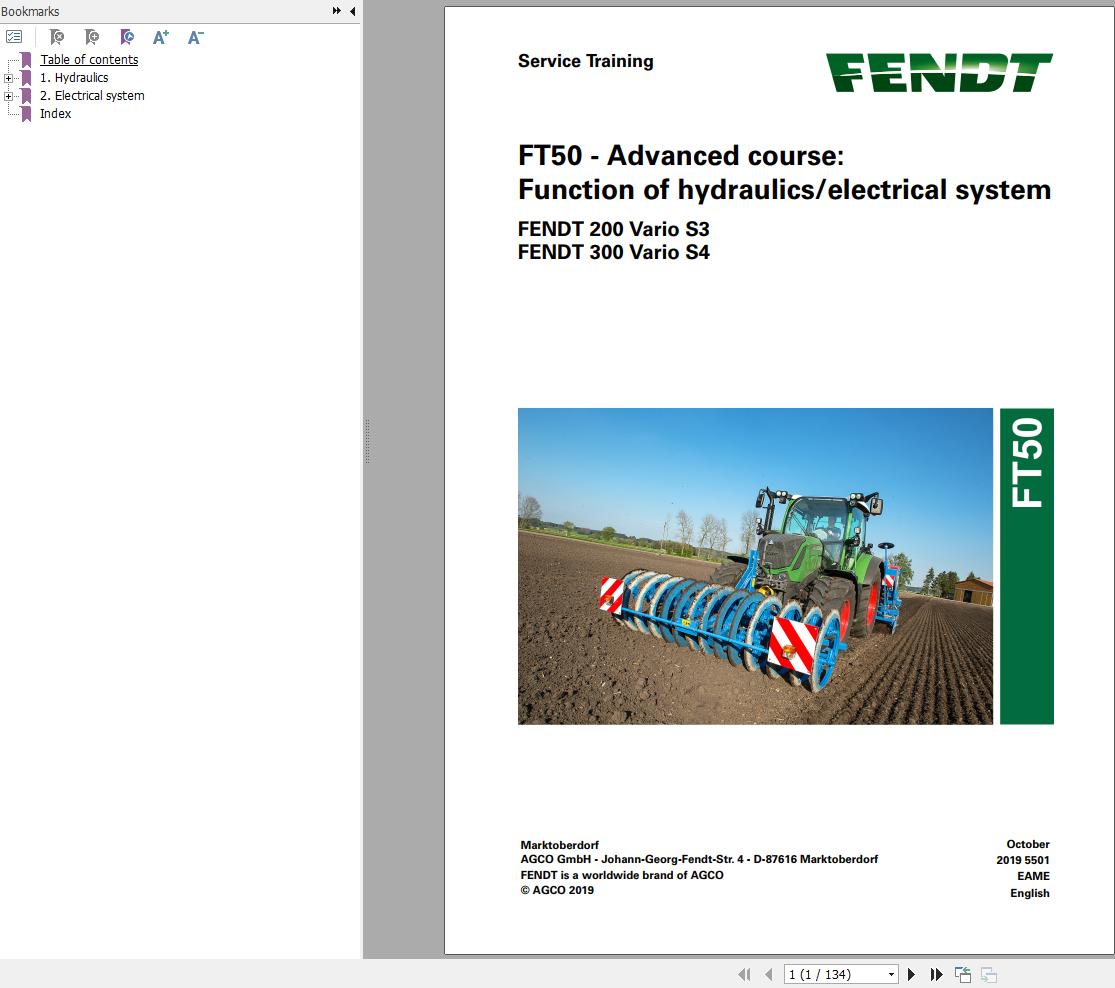
Task: Expand the 1. Hydraulics tree node
Action: [x=9, y=78]
